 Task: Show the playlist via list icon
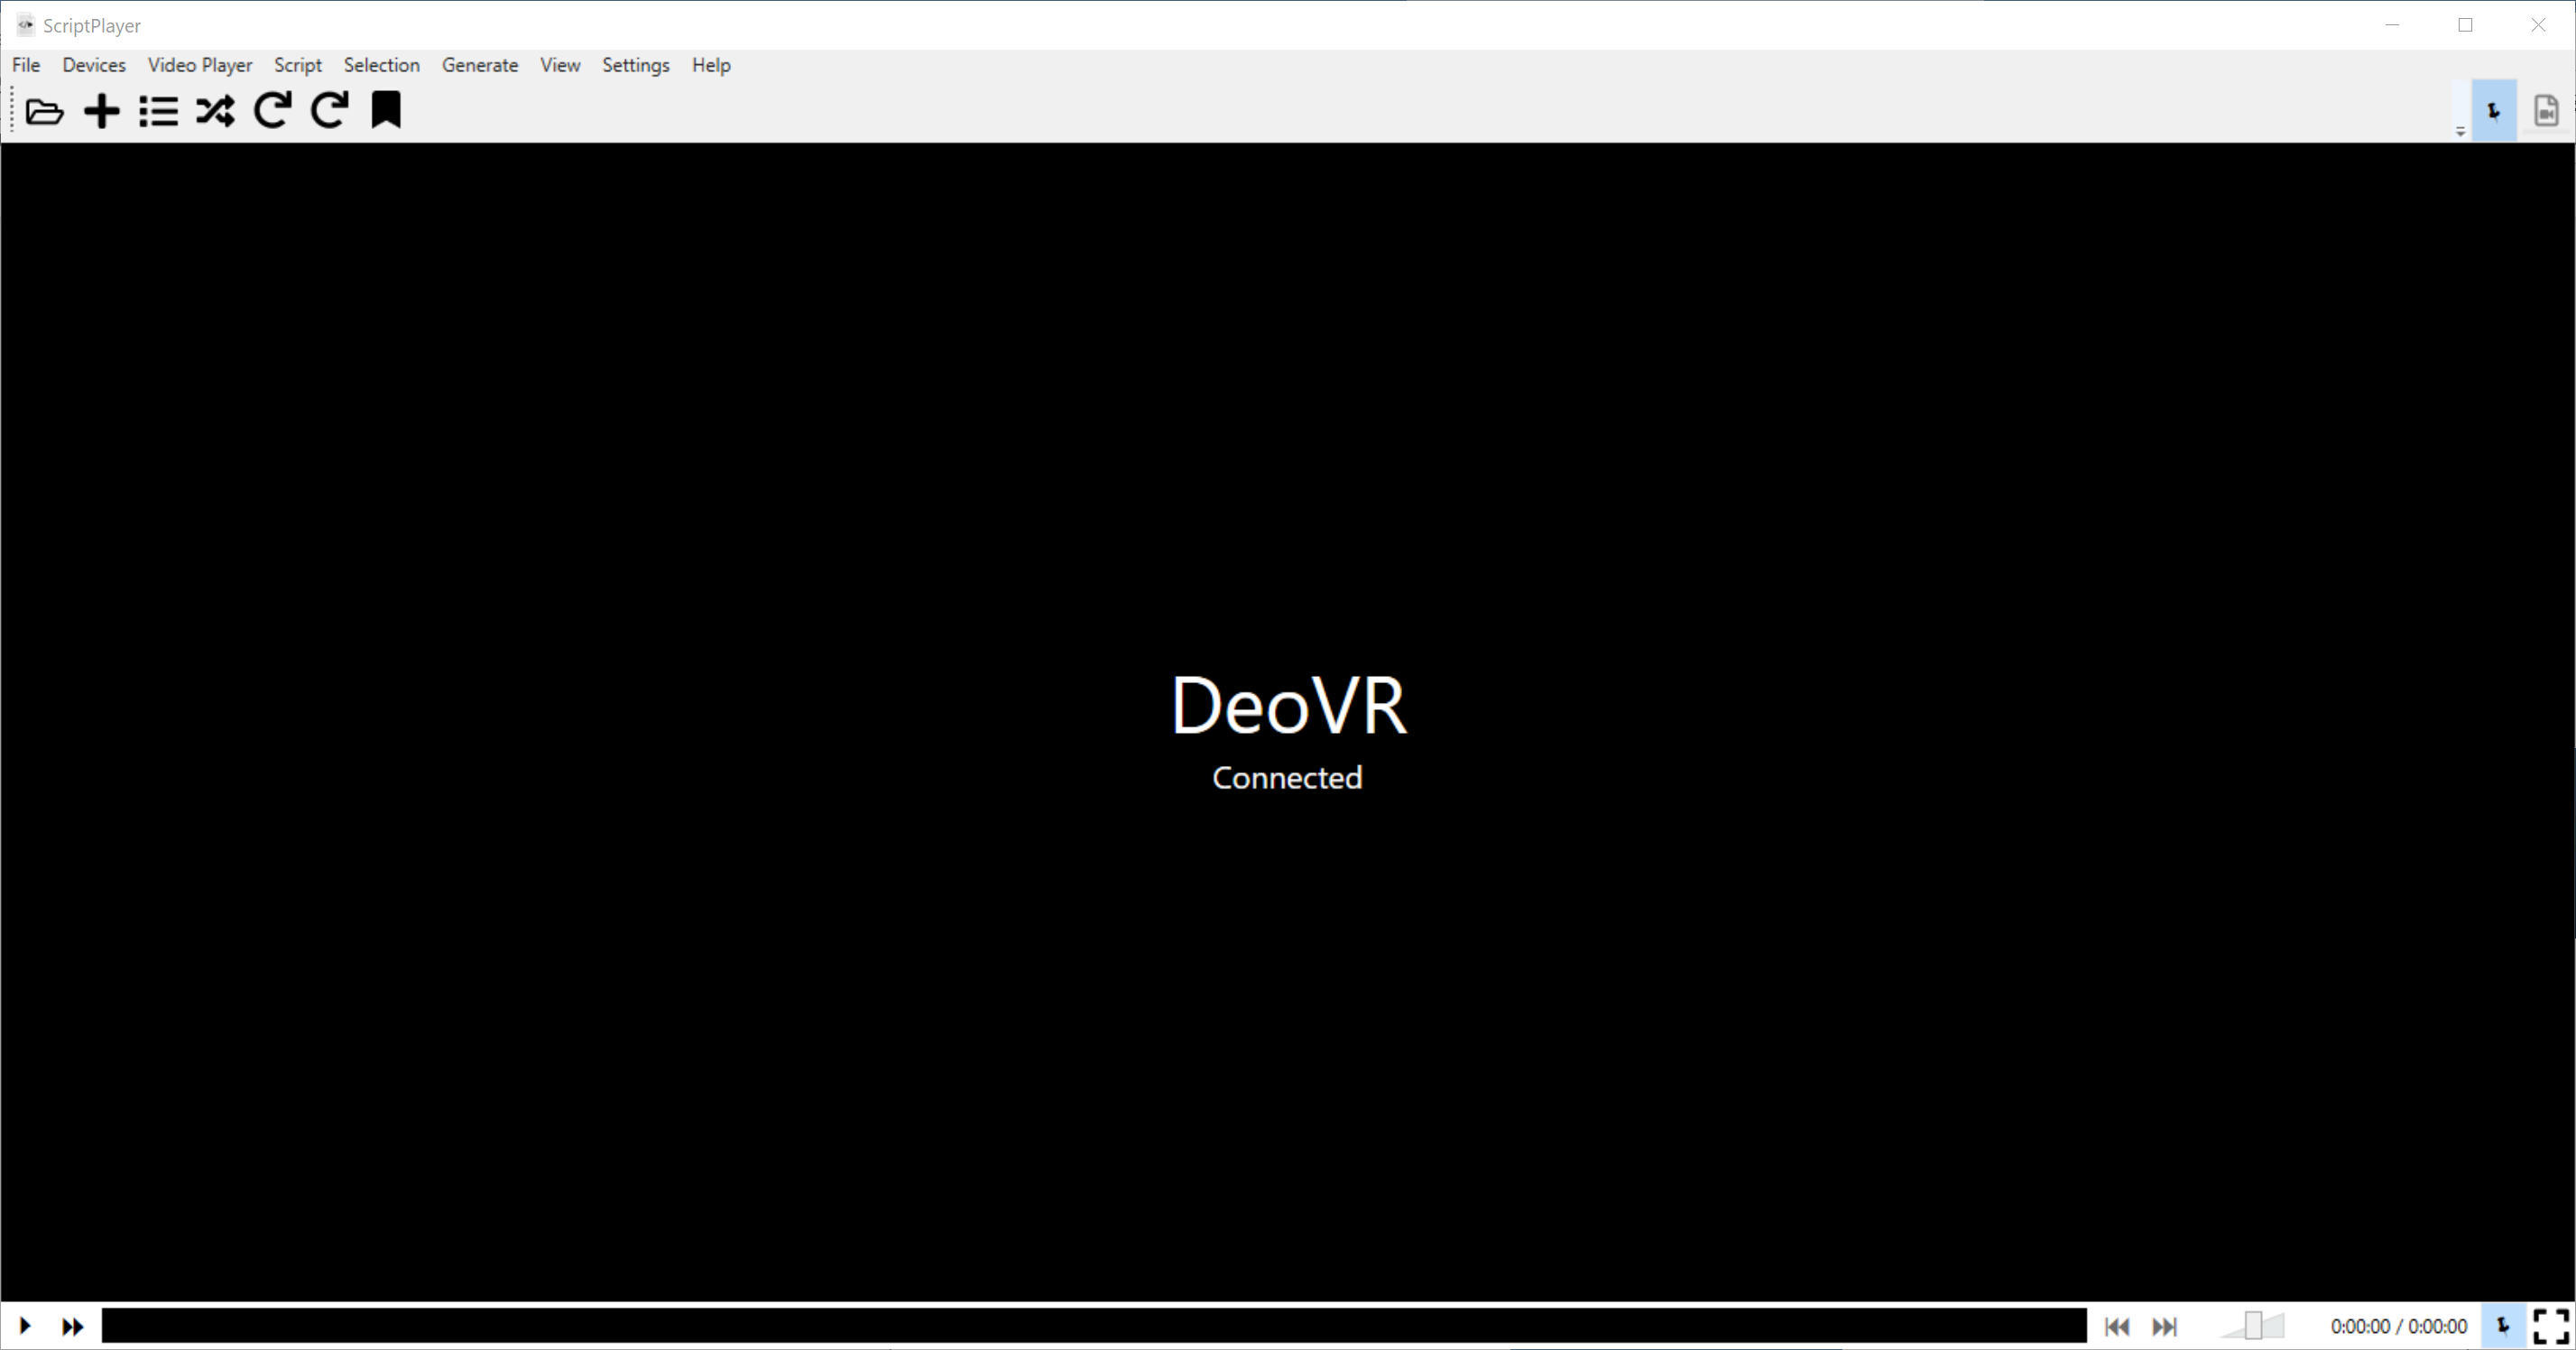[x=159, y=111]
